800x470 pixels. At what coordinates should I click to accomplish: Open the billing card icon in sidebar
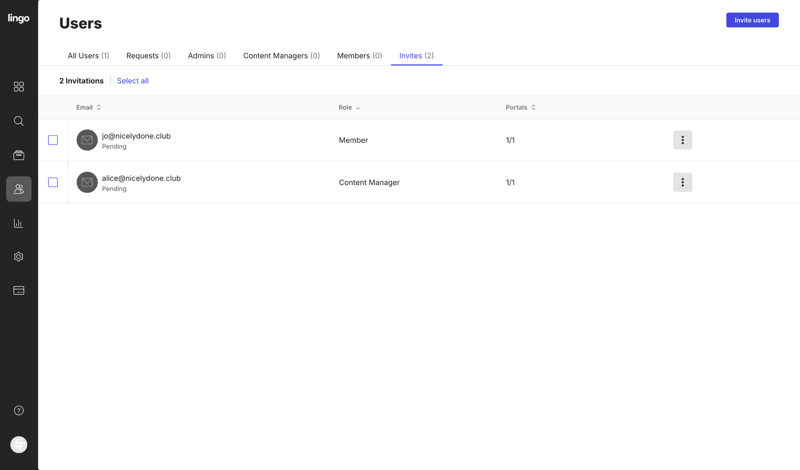(x=19, y=291)
